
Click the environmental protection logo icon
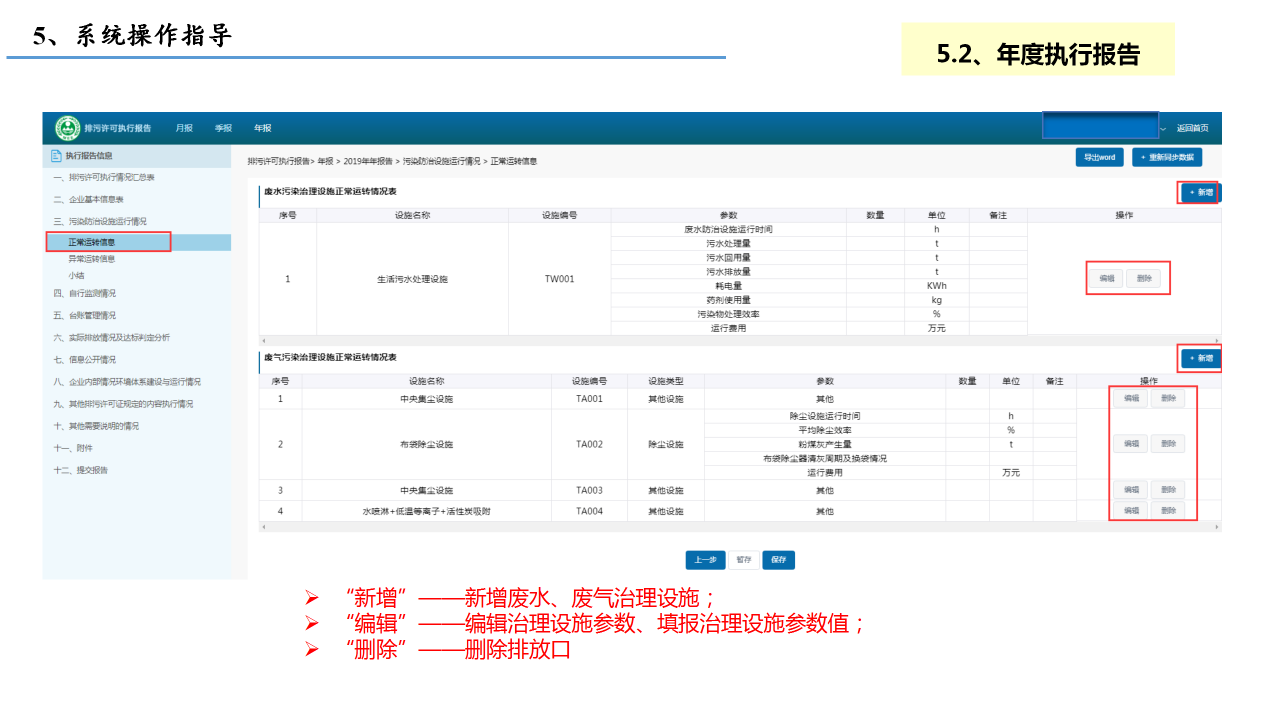tap(67, 128)
